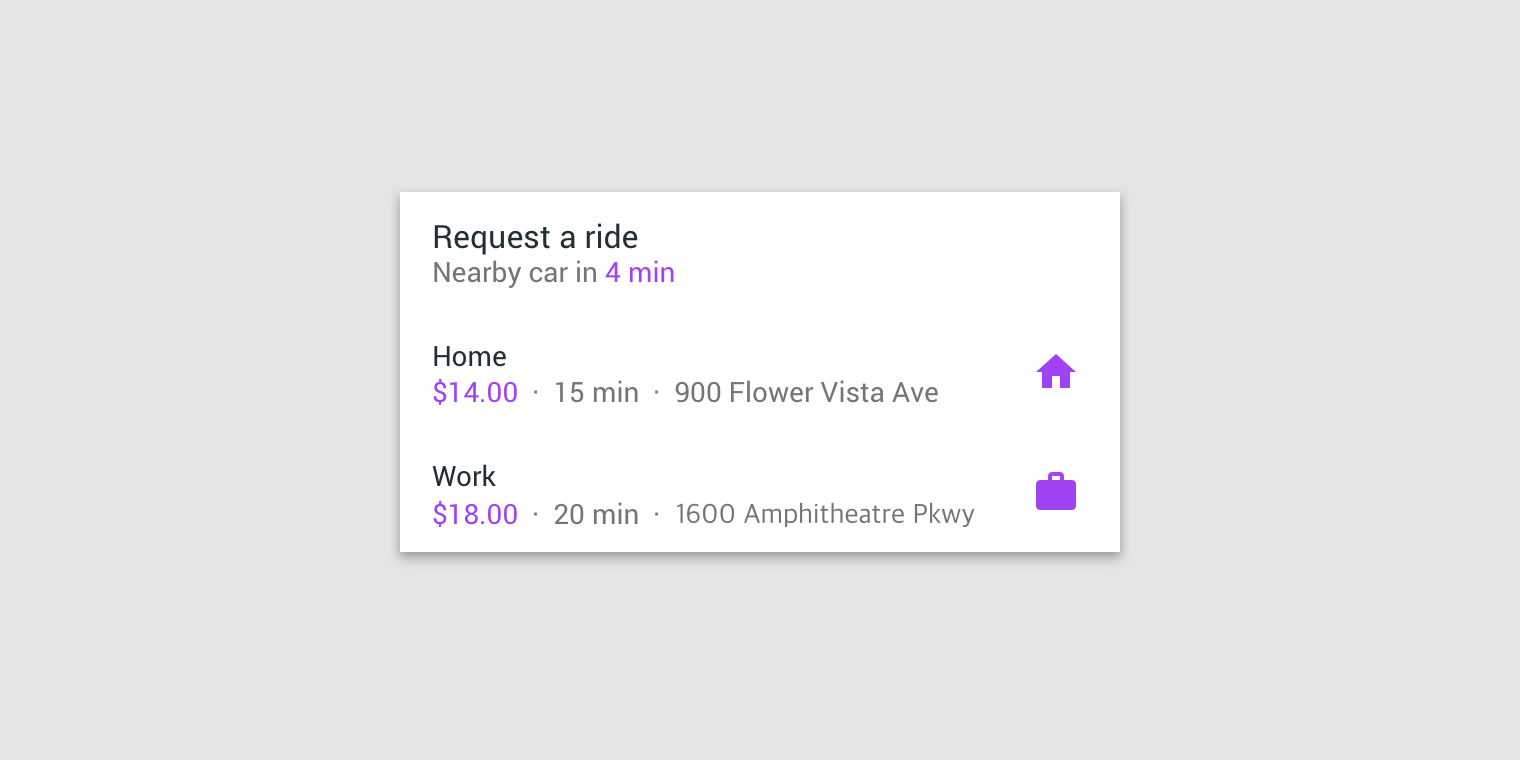The height and width of the screenshot is (760, 1520).
Task: Click the dot separator after $18.00
Action: 536,514
